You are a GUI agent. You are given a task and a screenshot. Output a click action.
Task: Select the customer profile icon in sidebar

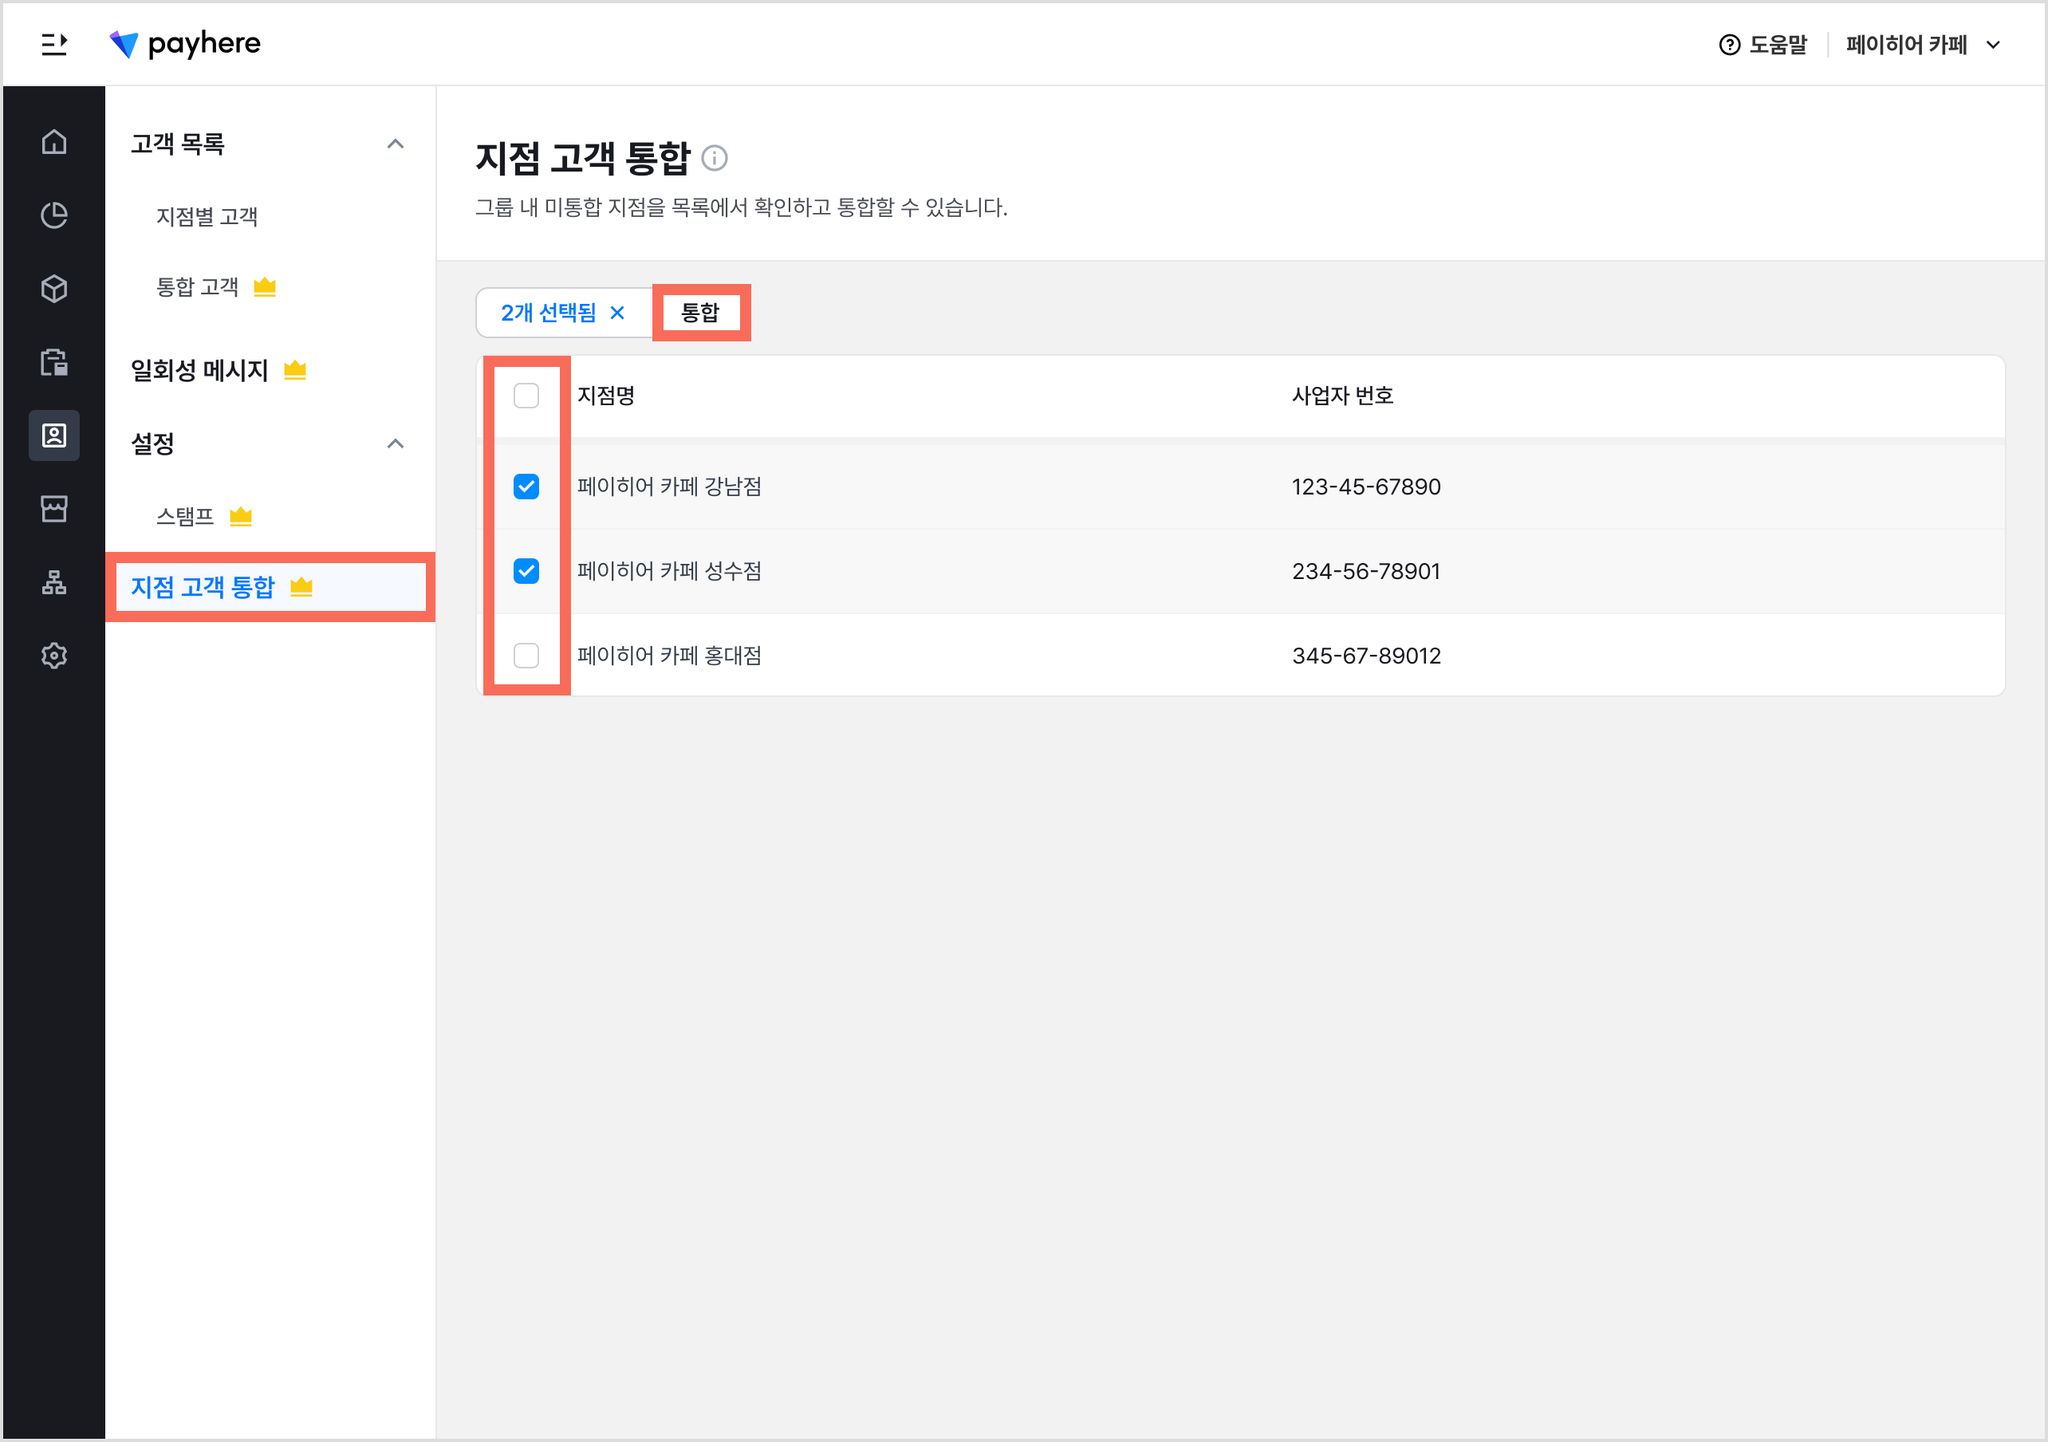pyautogui.click(x=54, y=435)
